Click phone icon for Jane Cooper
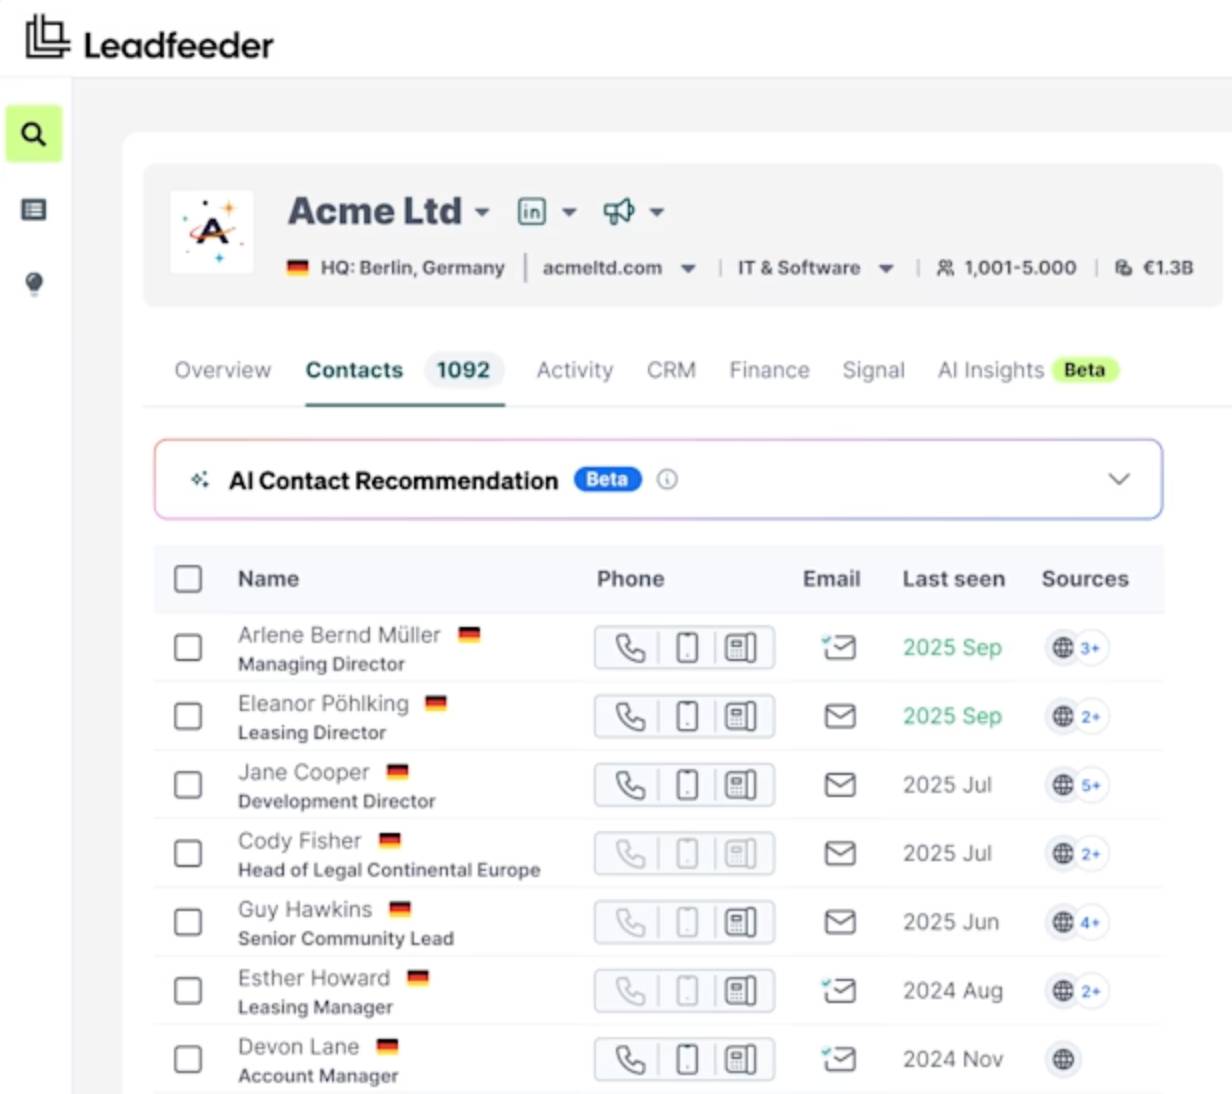 630,785
